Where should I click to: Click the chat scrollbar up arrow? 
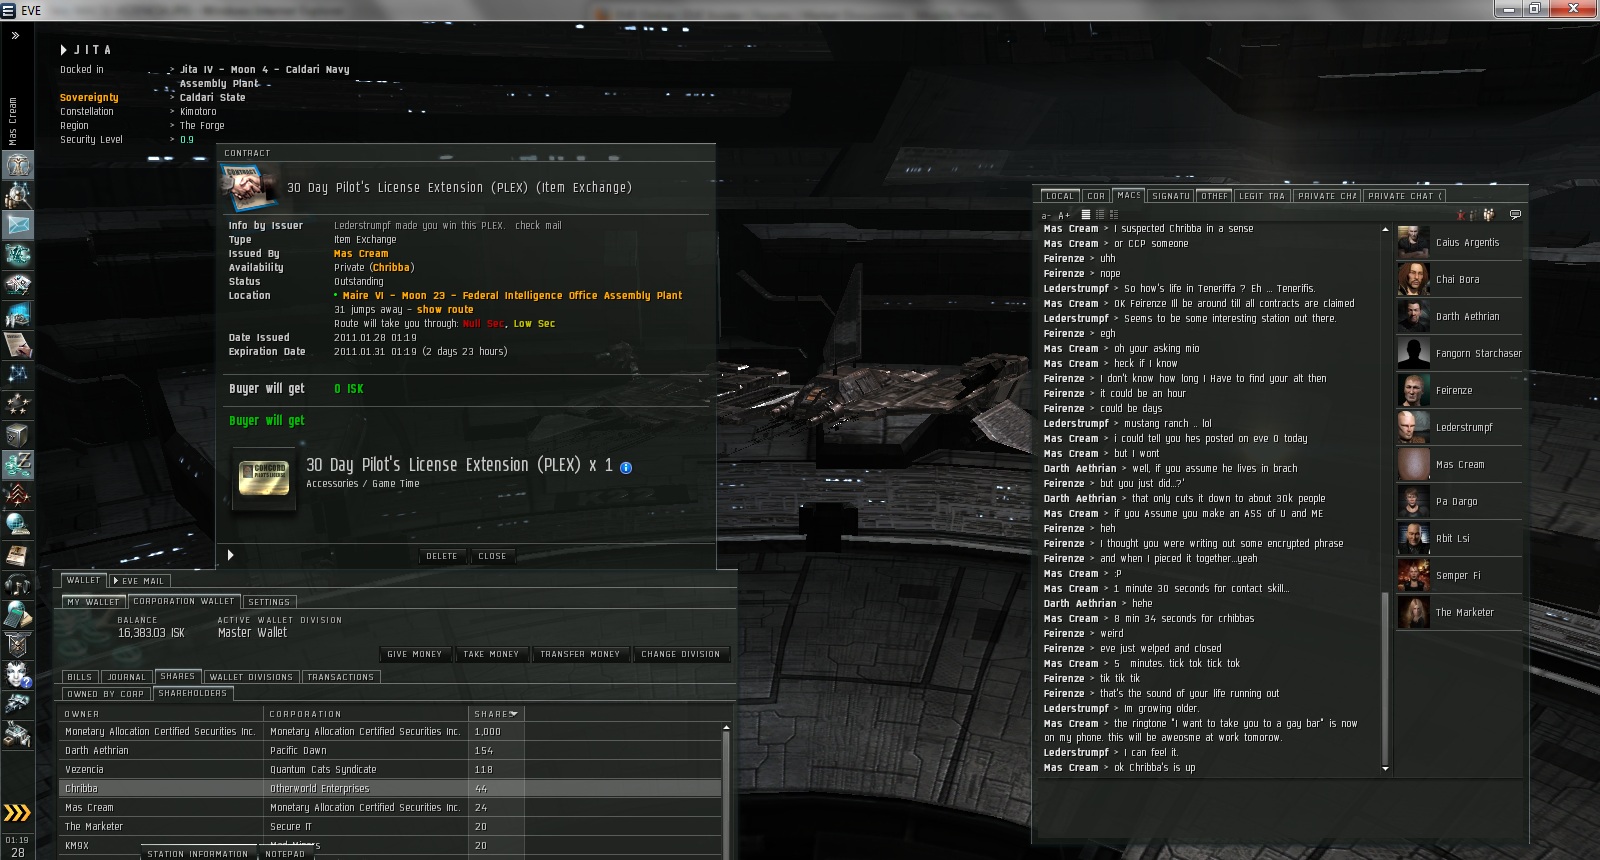(1385, 230)
